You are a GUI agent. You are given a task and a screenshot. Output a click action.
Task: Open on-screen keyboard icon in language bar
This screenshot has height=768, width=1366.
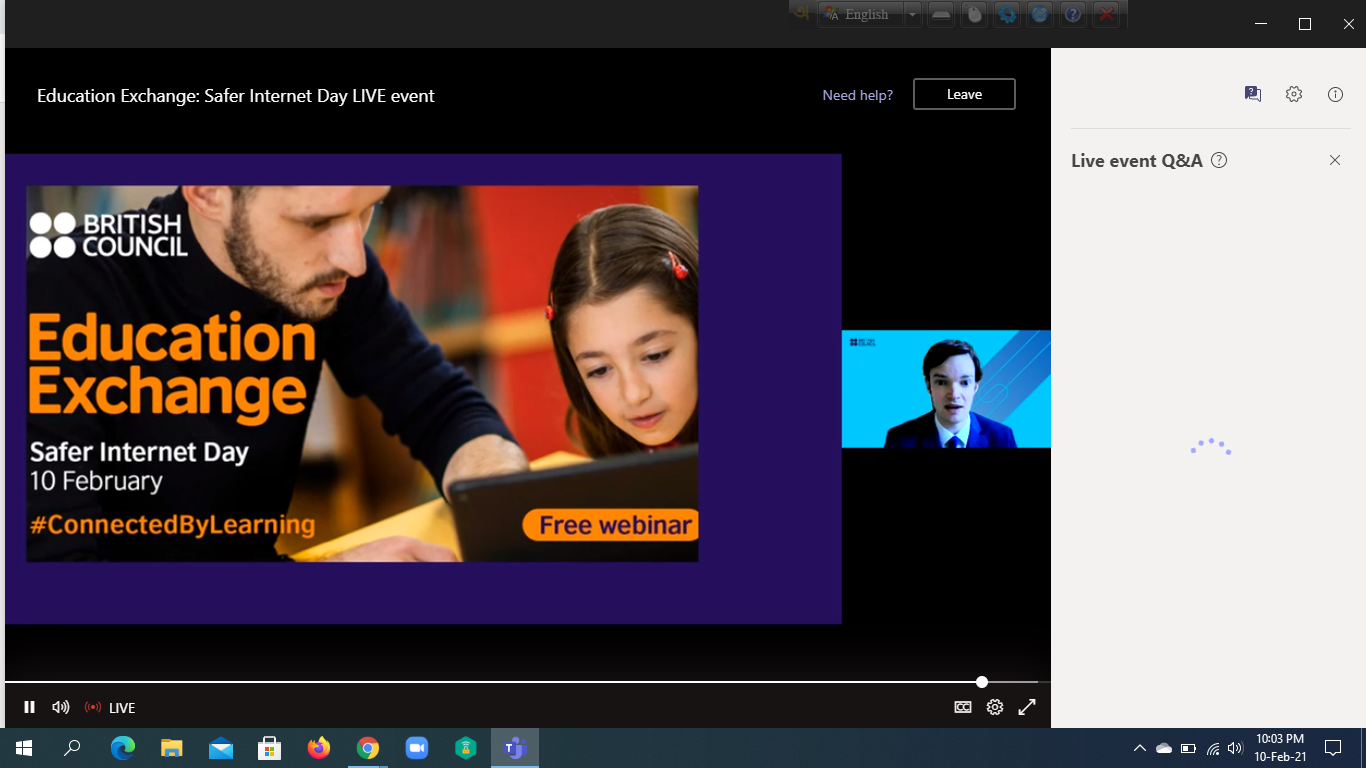coord(941,14)
